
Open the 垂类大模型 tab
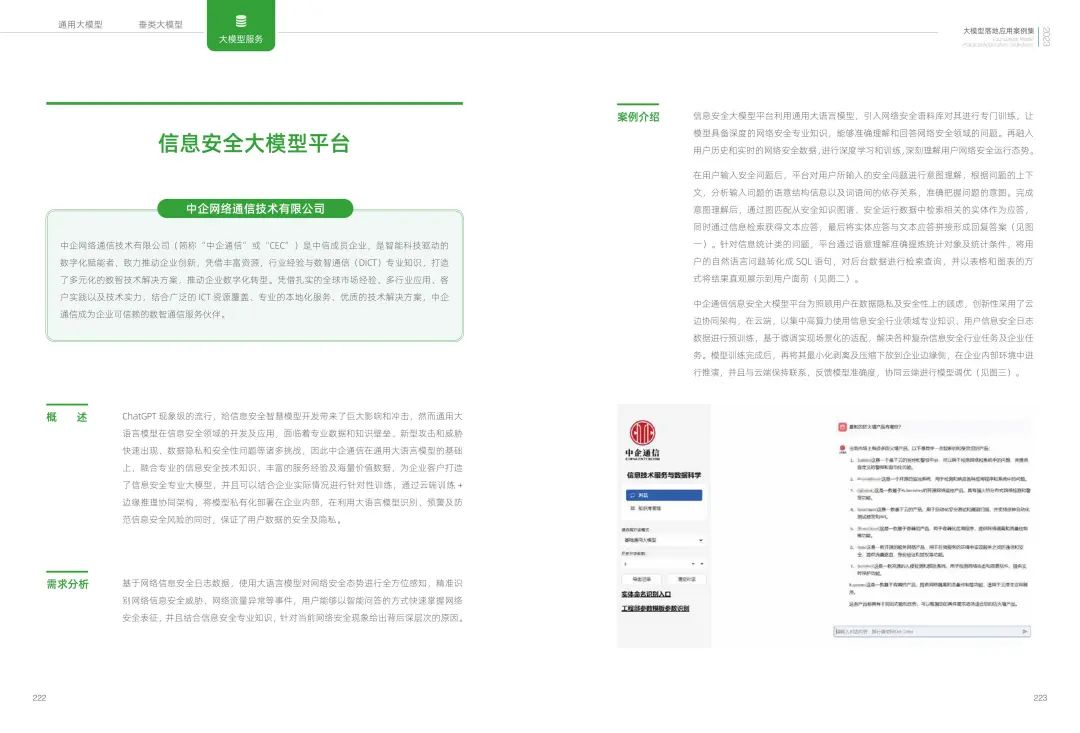coord(160,25)
